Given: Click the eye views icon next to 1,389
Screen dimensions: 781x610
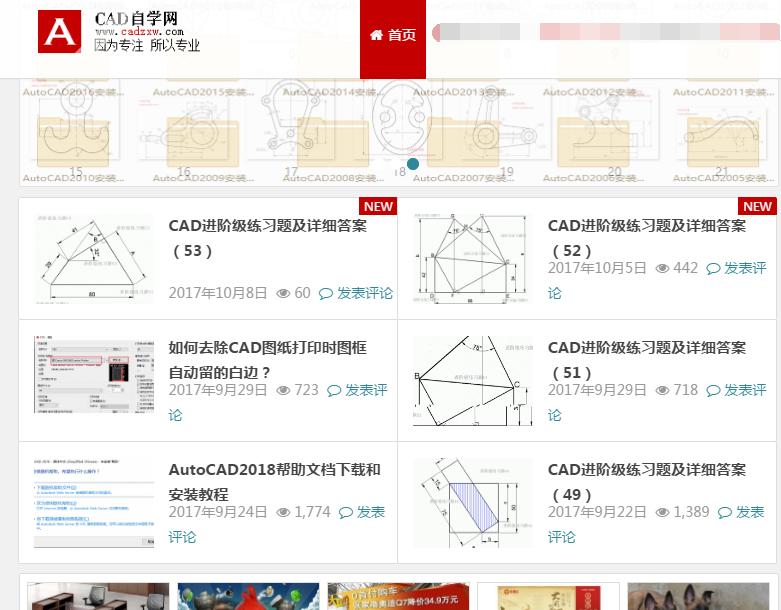Looking at the screenshot, I should (x=662, y=512).
